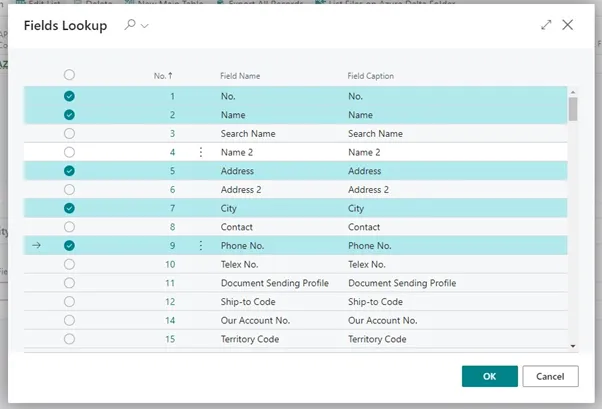Select field number 15 link
The image size is (602, 409).
170,339
